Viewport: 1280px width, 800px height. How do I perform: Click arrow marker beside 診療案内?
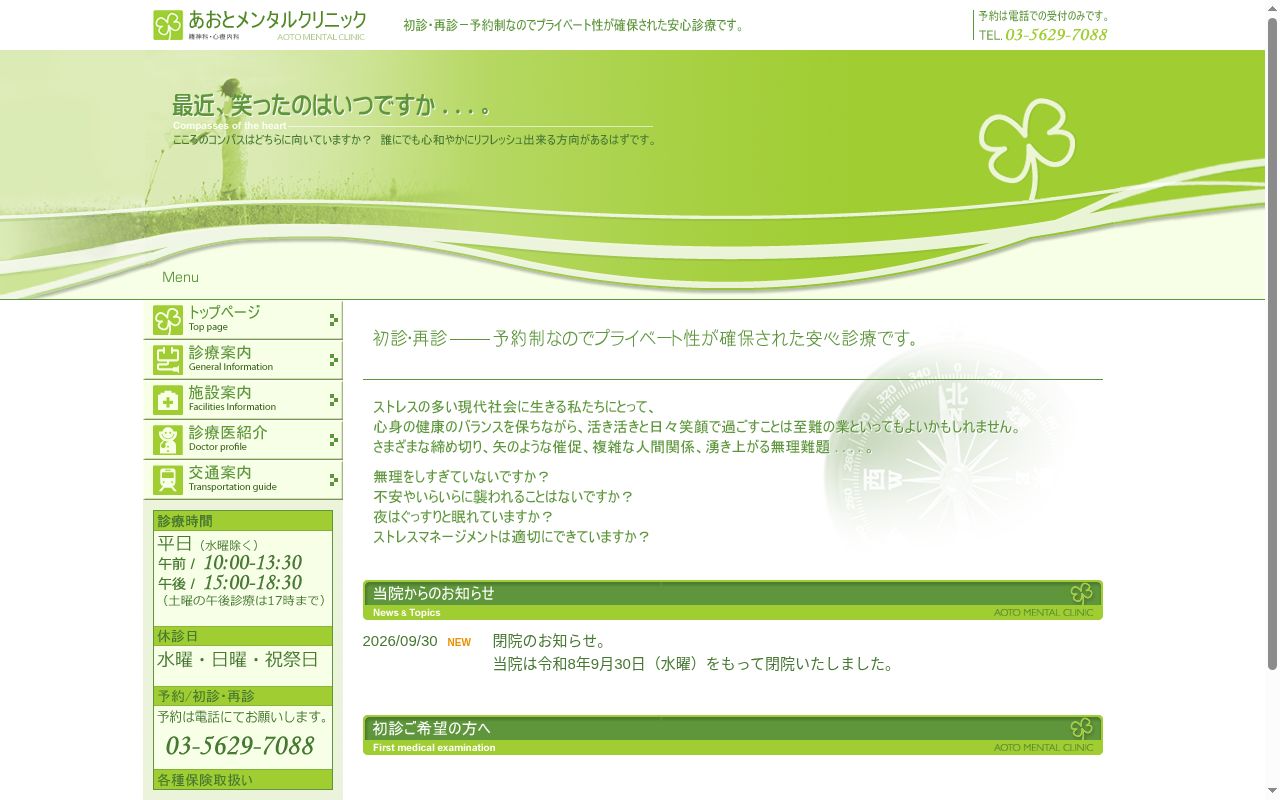click(x=334, y=360)
